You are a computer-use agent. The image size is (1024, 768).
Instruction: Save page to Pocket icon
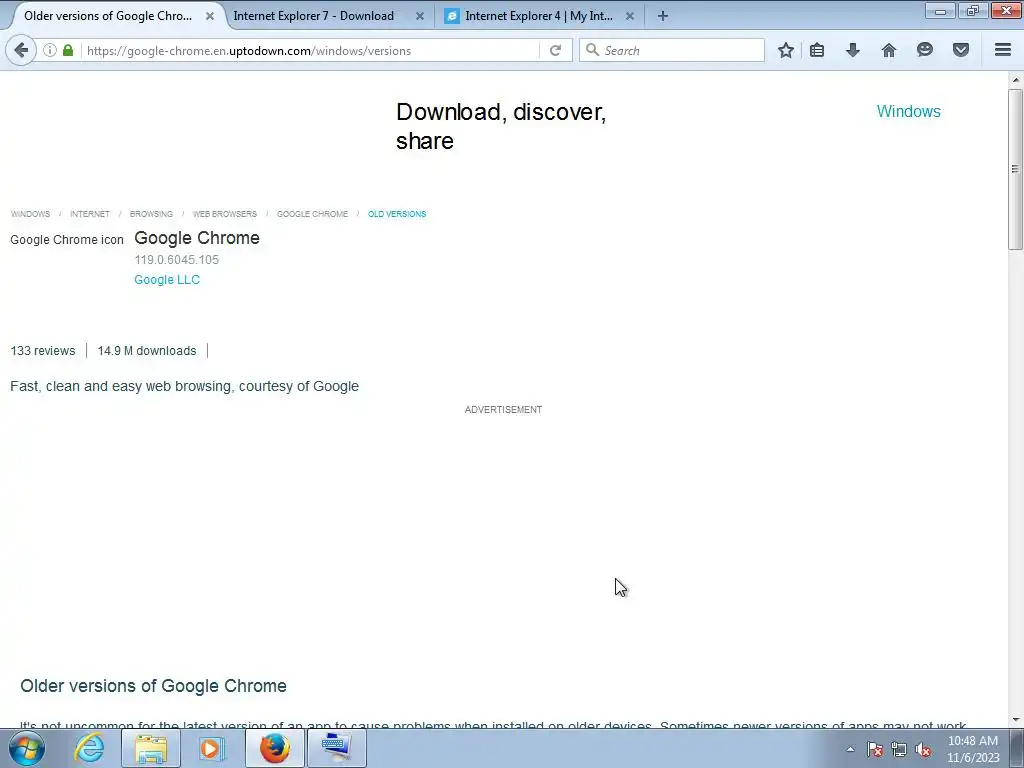point(961,50)
